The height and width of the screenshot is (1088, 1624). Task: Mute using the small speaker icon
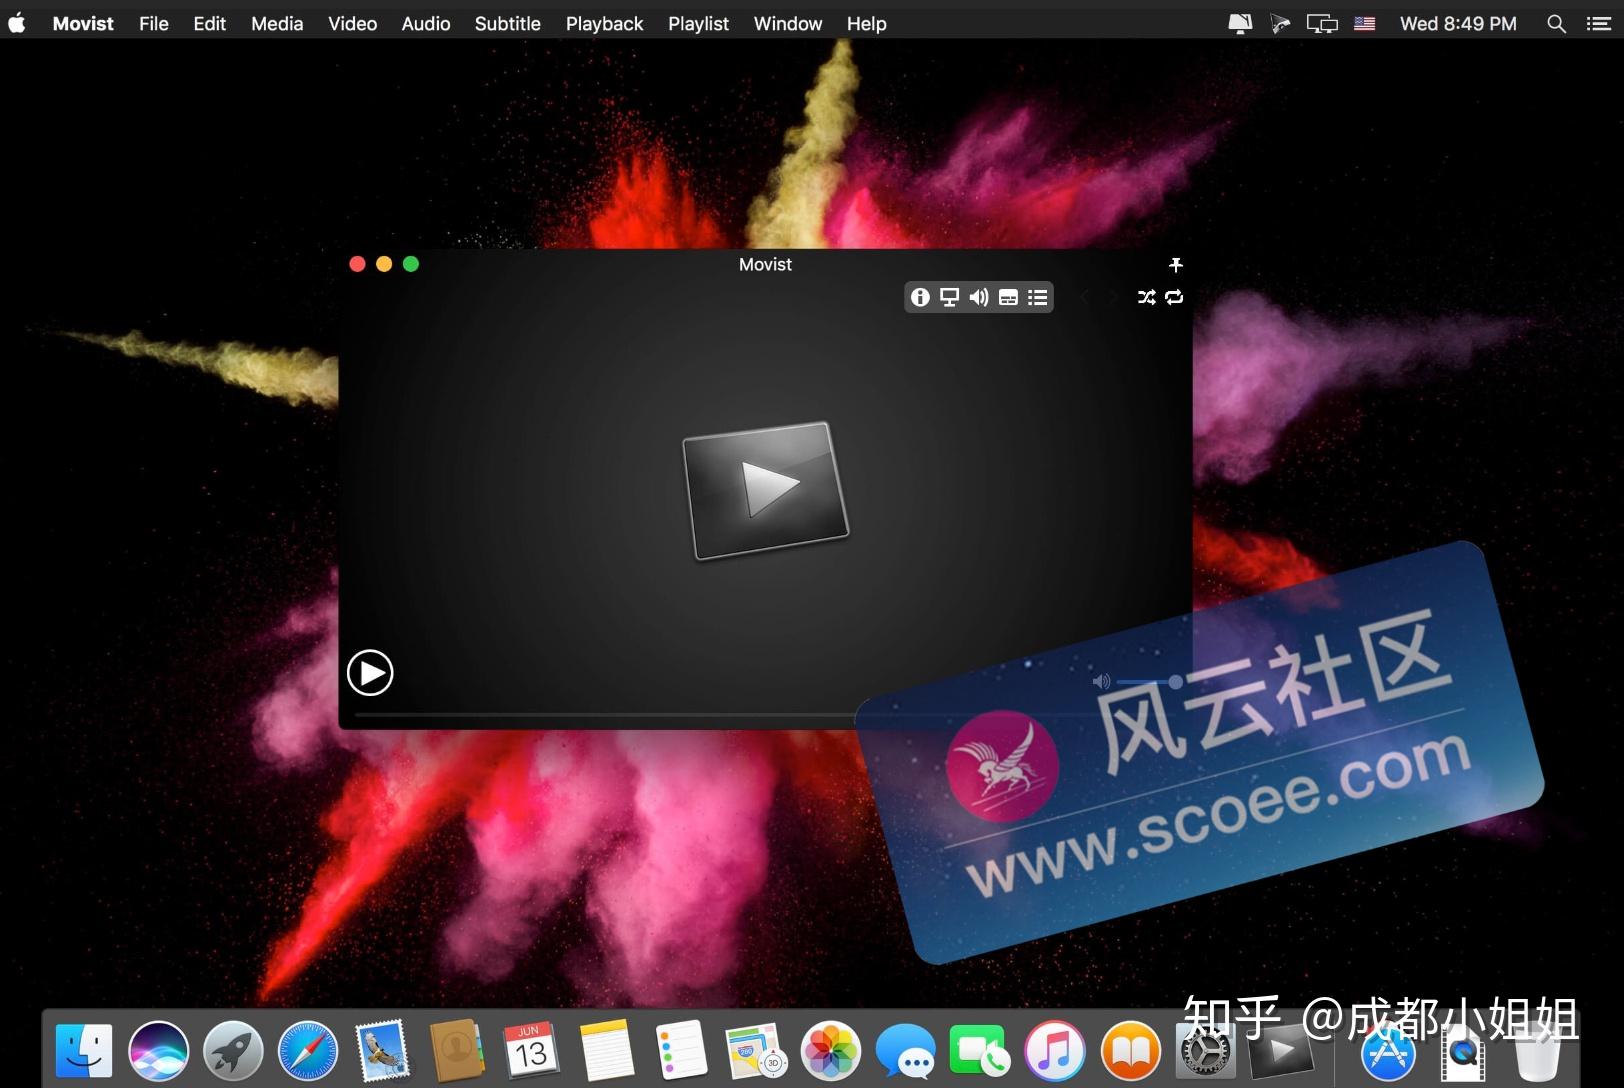pyautogui.click(x=1101, y=681)
